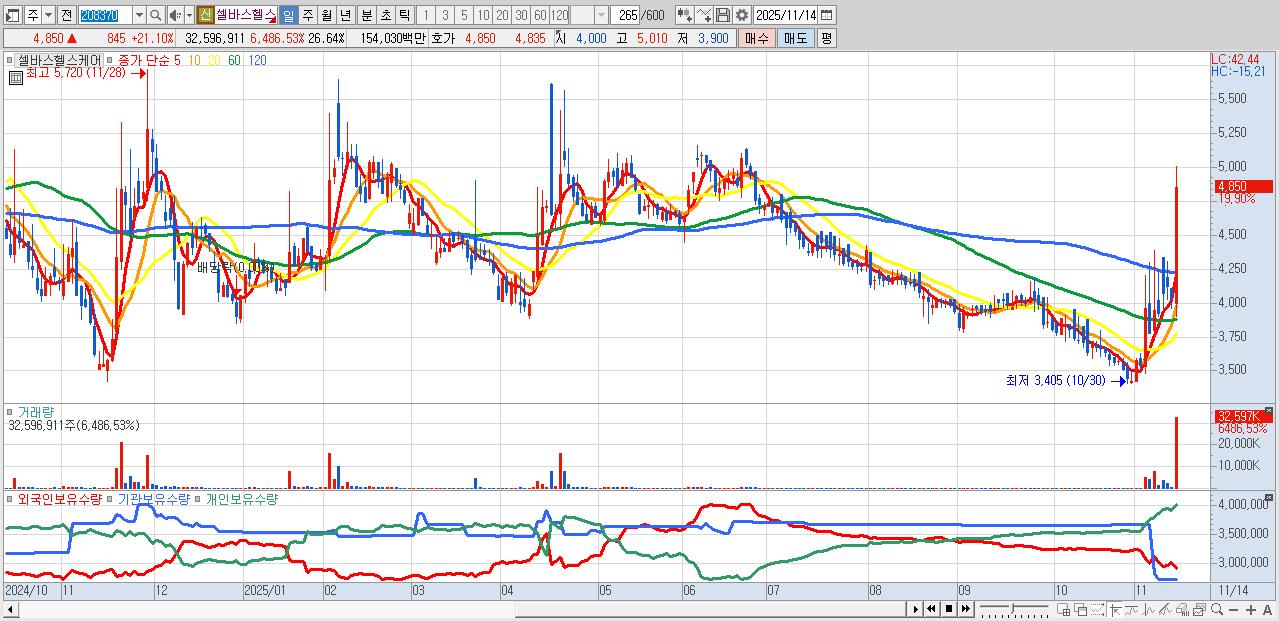Click the chart layout icon at top-left
The width and height of the screenshot is (1279, 621).
(x=13, y=15)
